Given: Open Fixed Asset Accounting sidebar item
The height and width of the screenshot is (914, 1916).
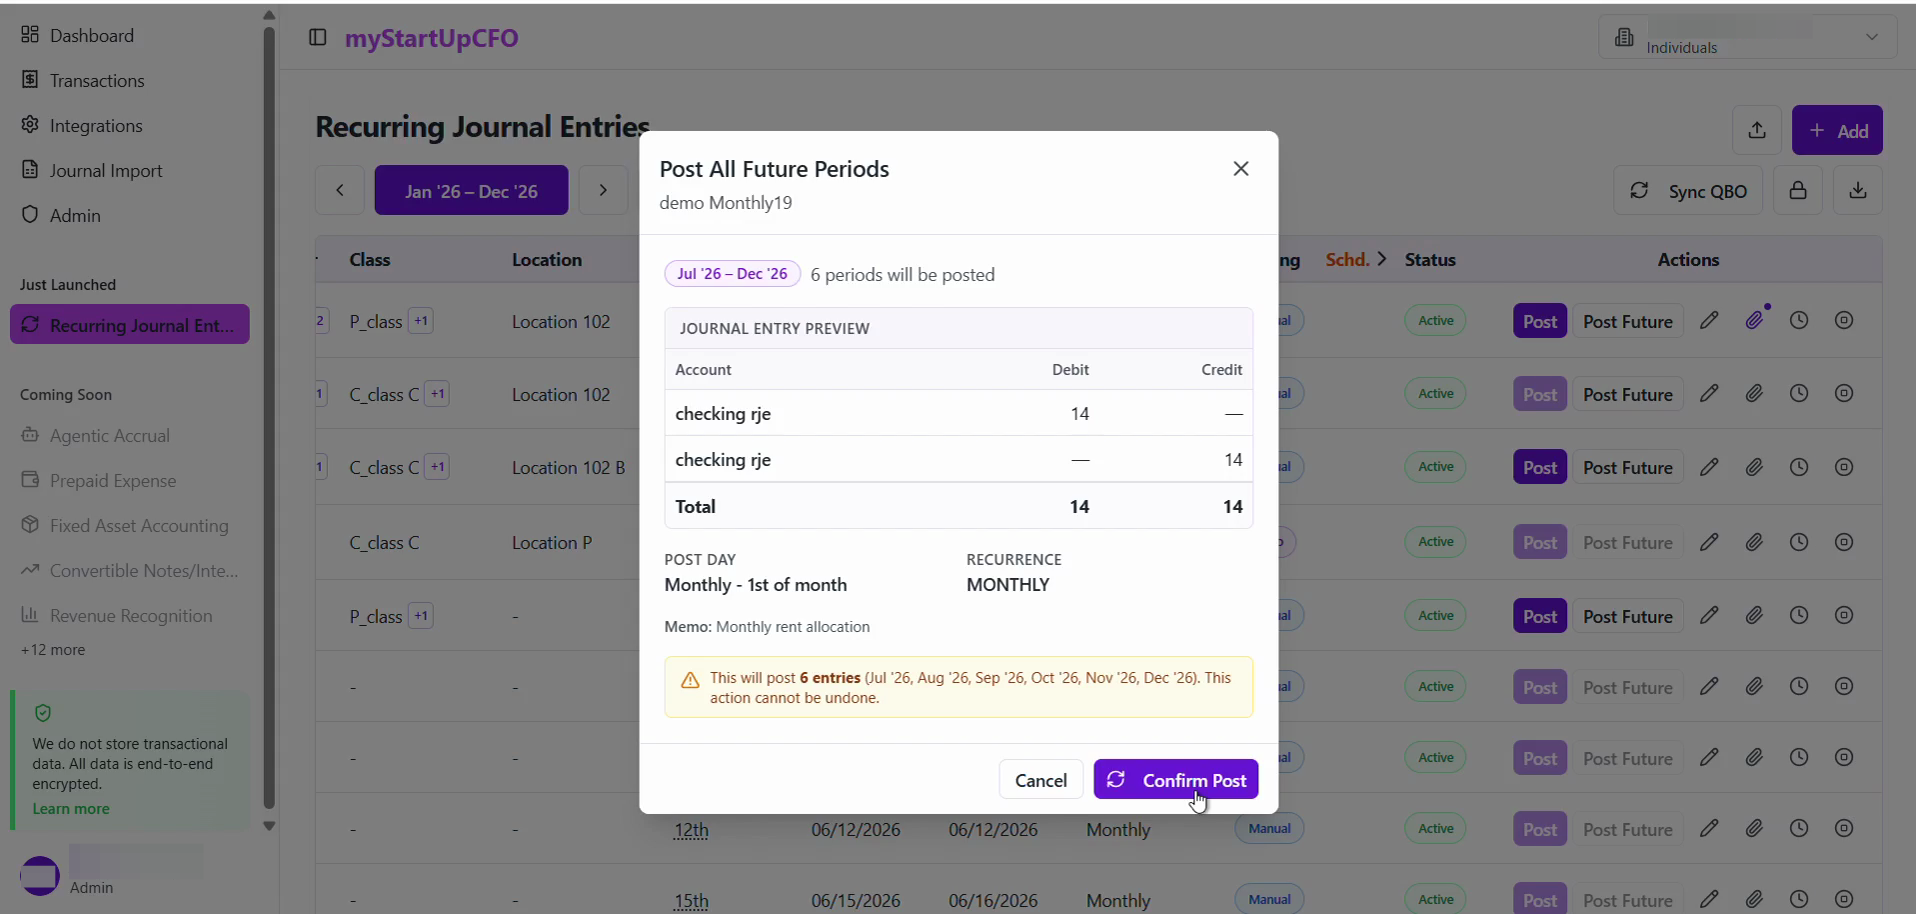Looking at the screenshot, I should click(x=124, y=525).
